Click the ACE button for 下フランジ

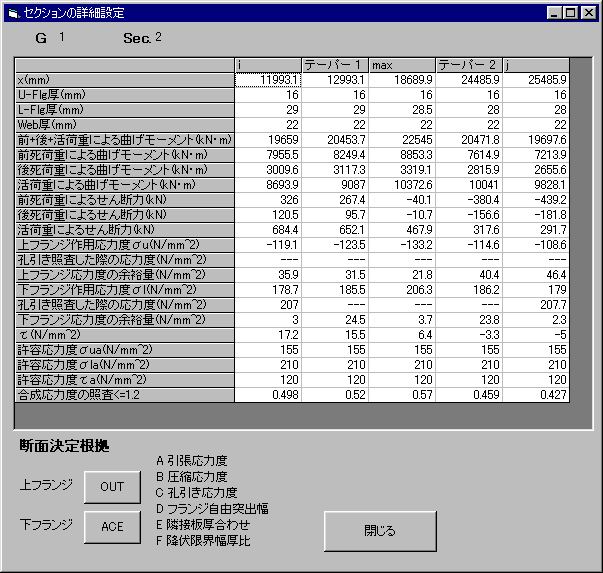coord(112,527)
